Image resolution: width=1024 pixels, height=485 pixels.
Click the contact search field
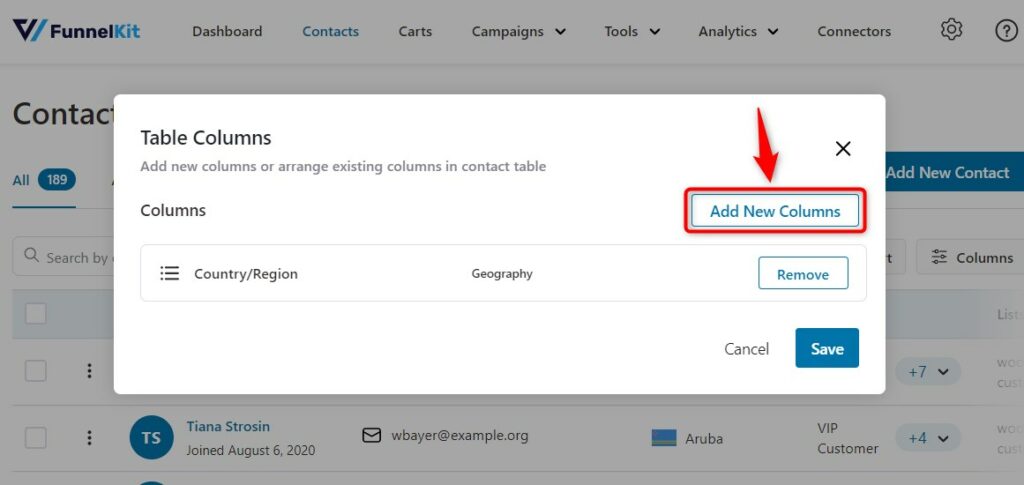coord(64,256)
